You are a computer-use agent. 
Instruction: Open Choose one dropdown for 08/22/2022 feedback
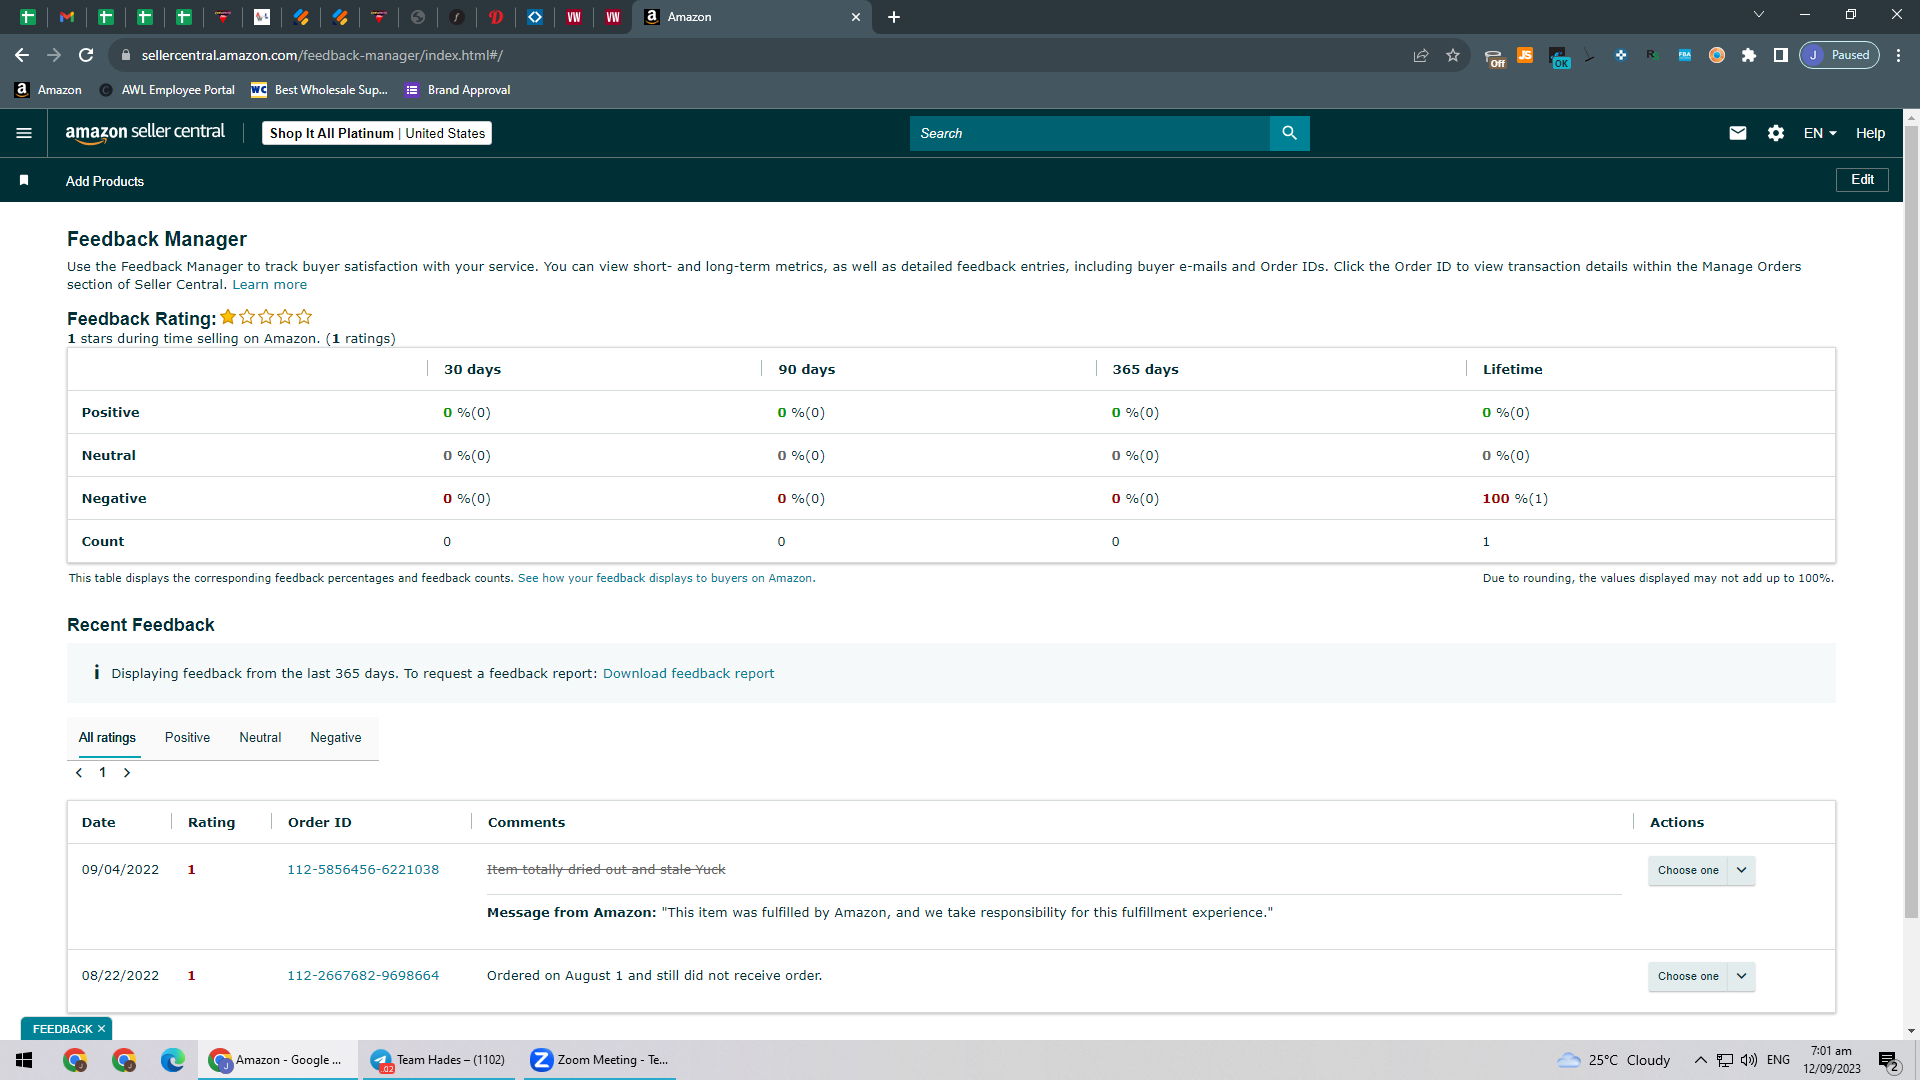[x=1701, y=976]
